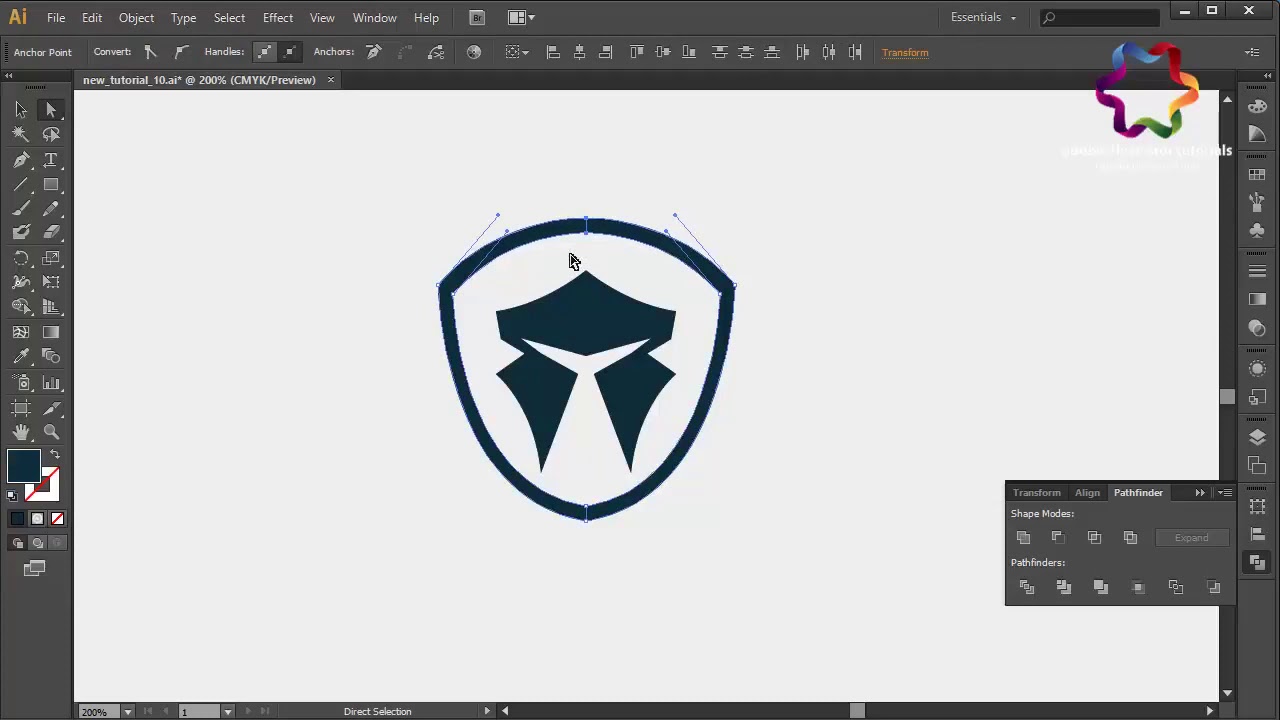
Task: Click Horizontal Align Left in control bar
Action: click(x=553, y=52)
